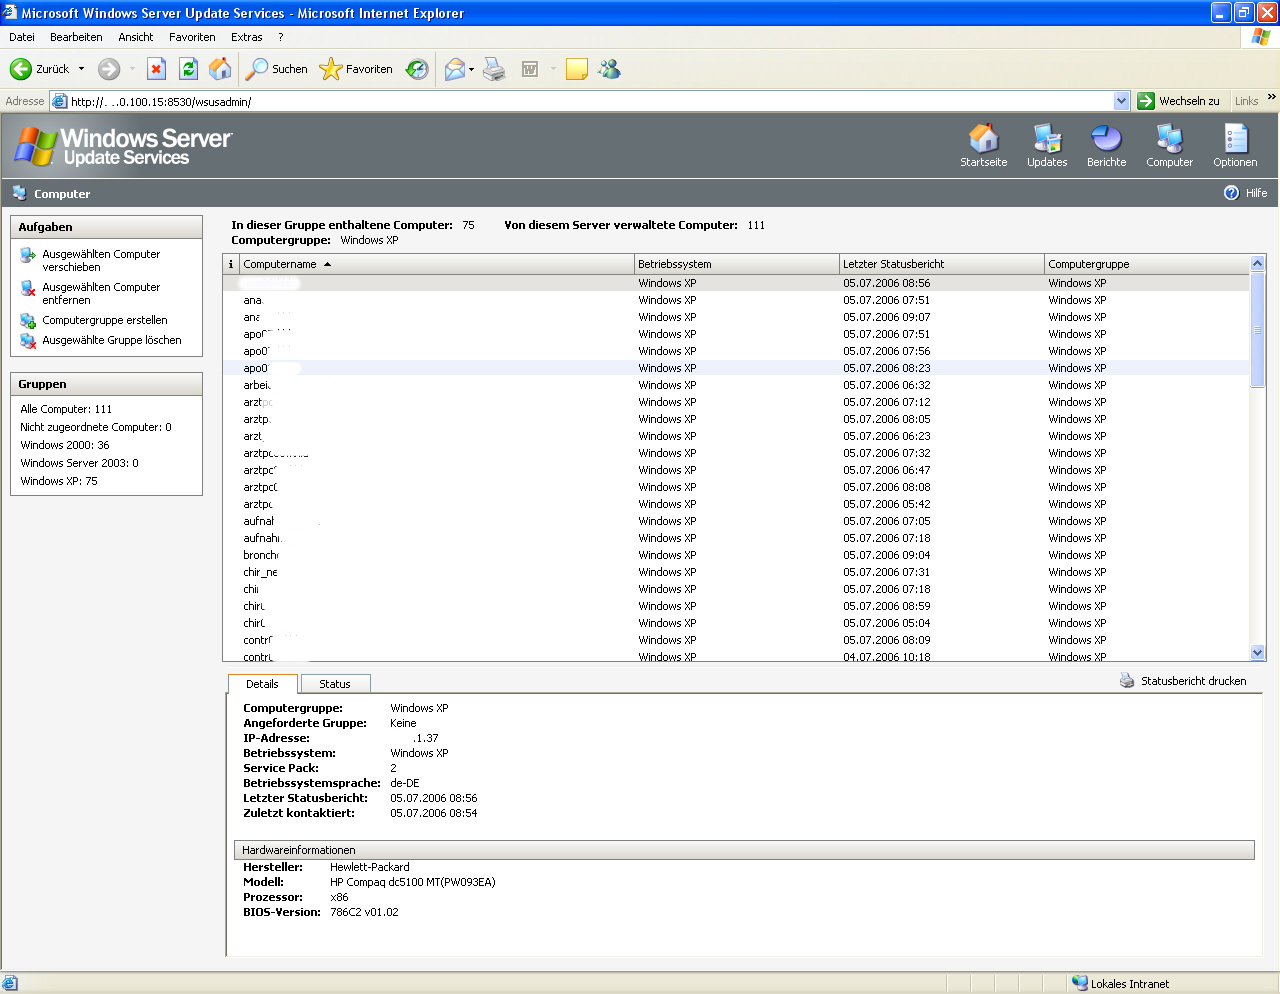Screen dimensions: 1280x994
Task: Click the browser Zurück back button
Action: 40,69
